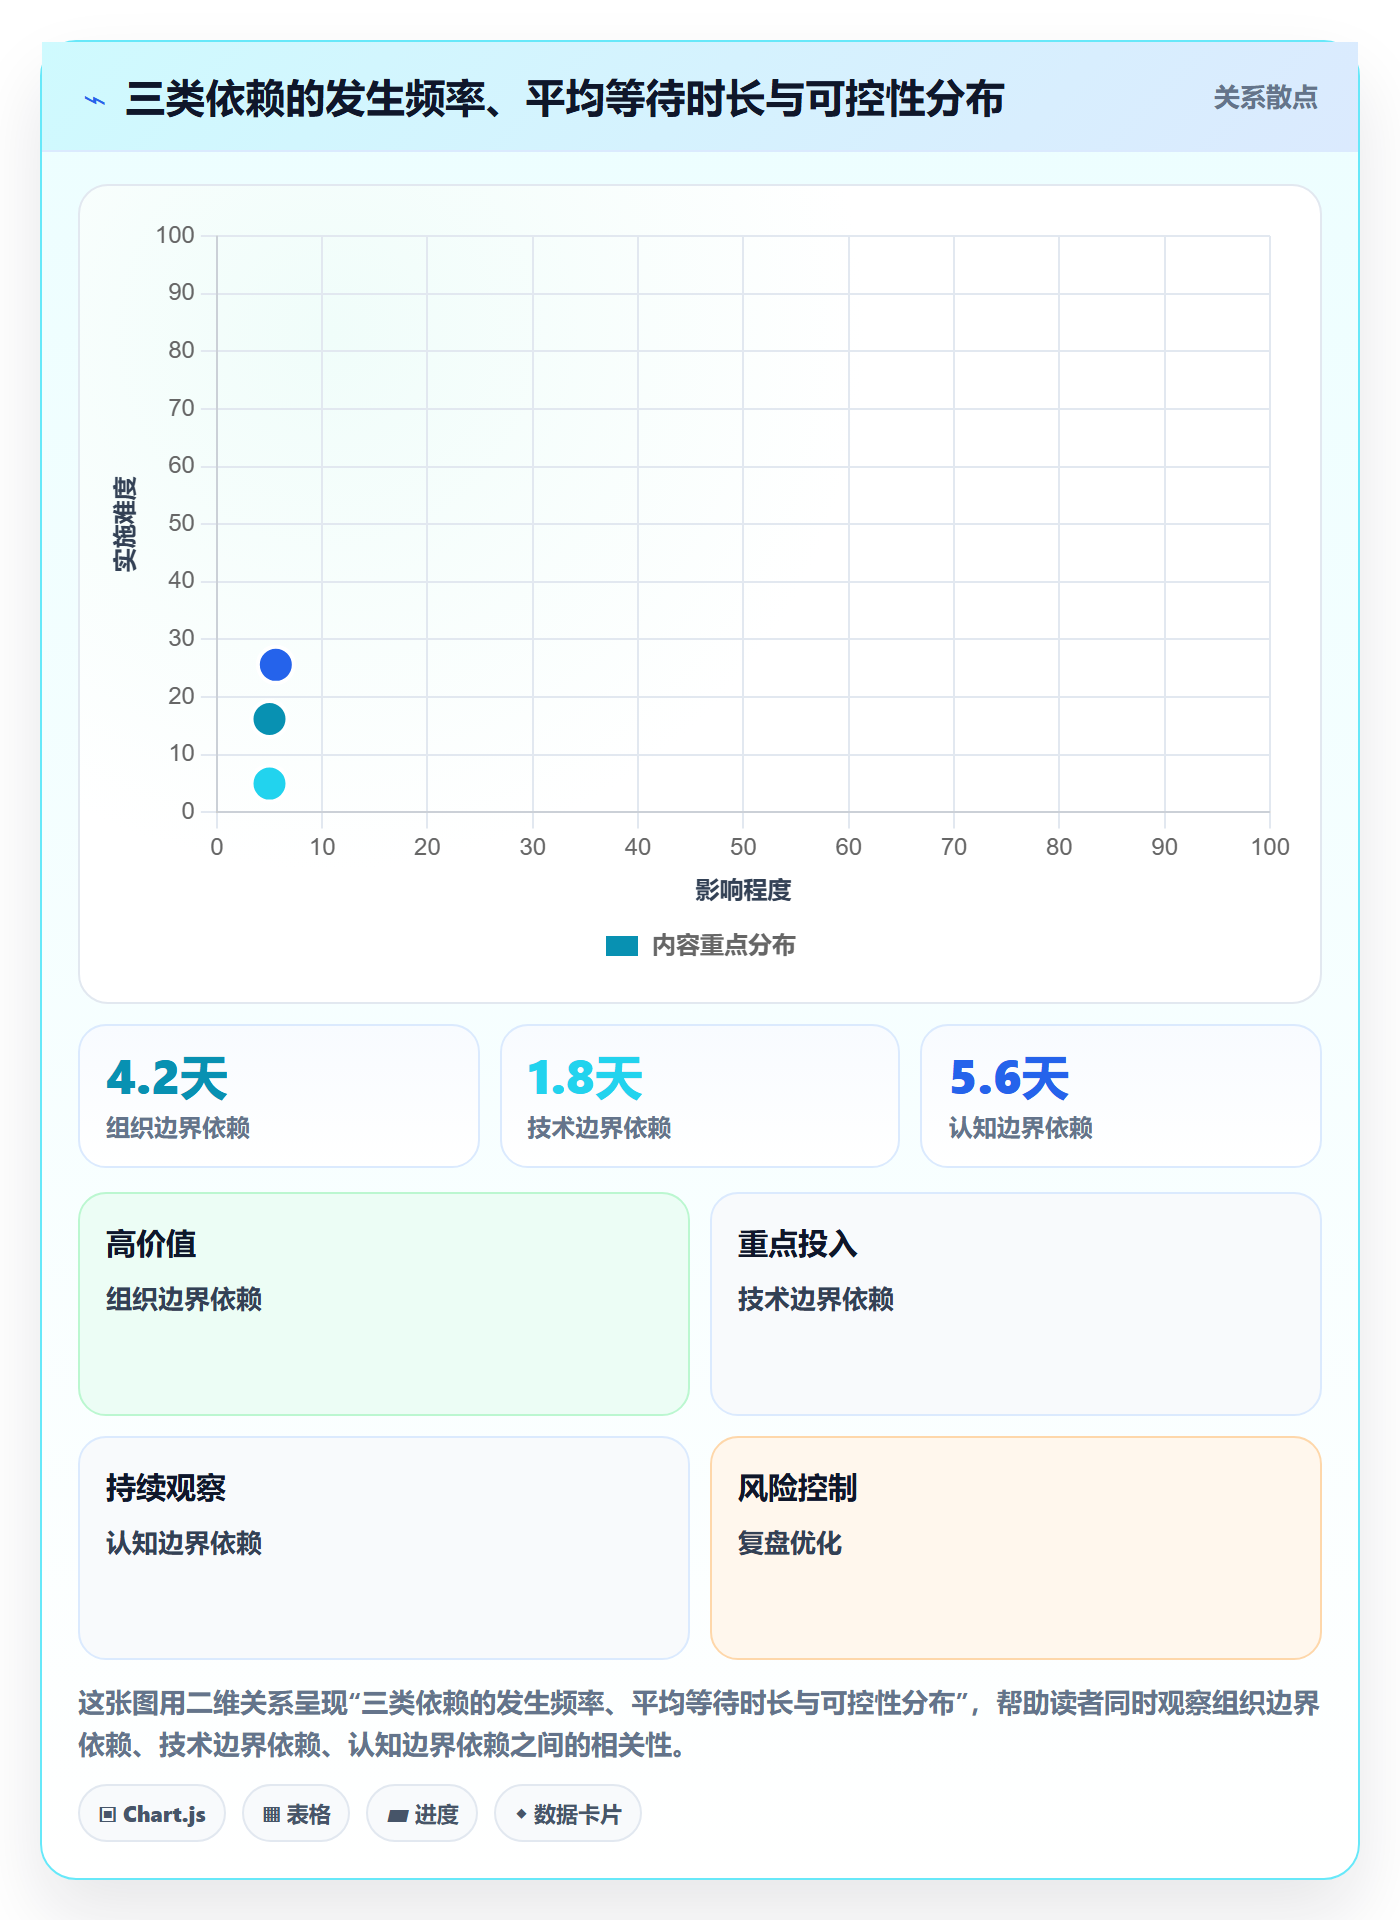
Task: Open the 高价值 quadrant card
Action: pos(384,1304)
